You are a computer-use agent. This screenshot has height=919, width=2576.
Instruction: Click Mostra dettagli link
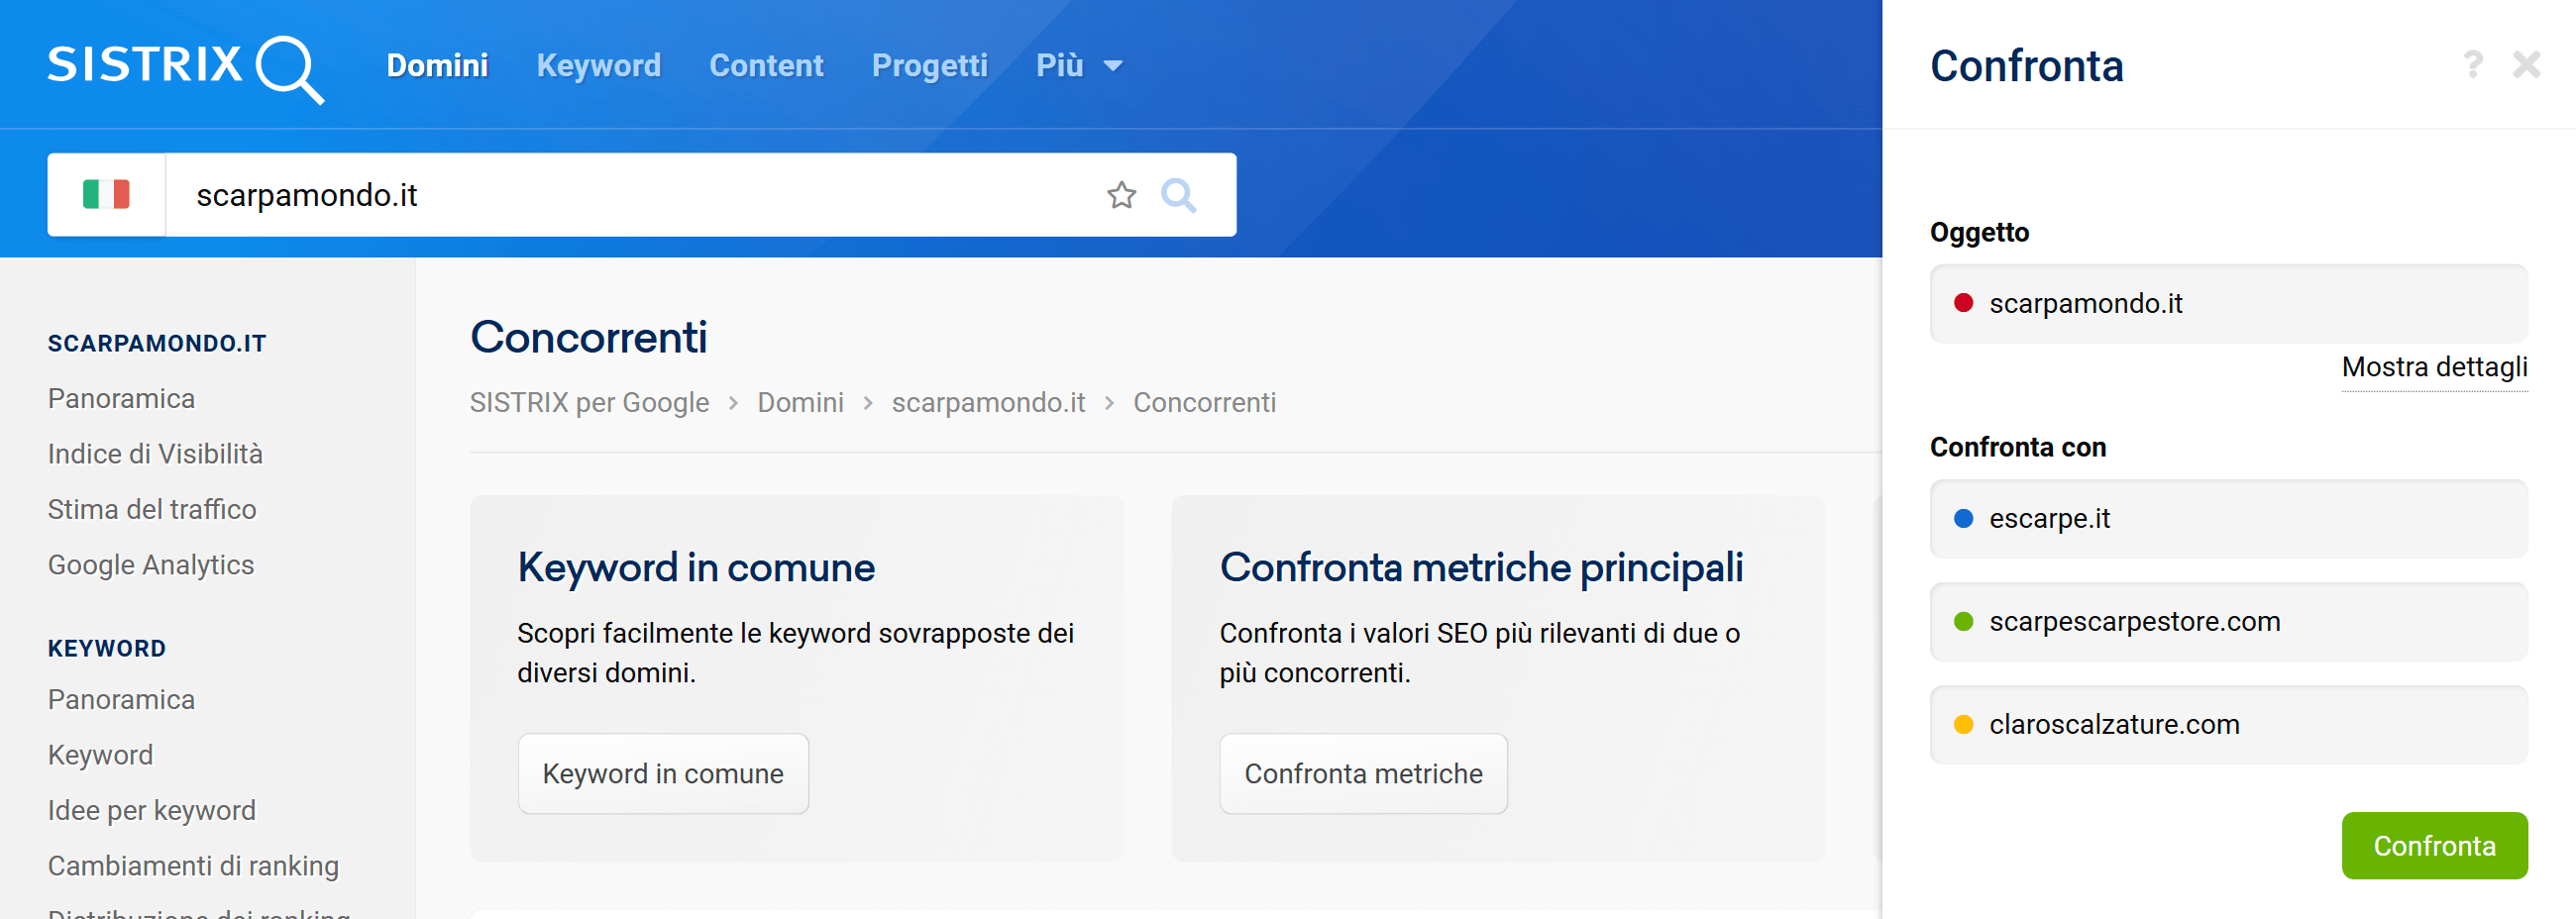click(2434, 367)
